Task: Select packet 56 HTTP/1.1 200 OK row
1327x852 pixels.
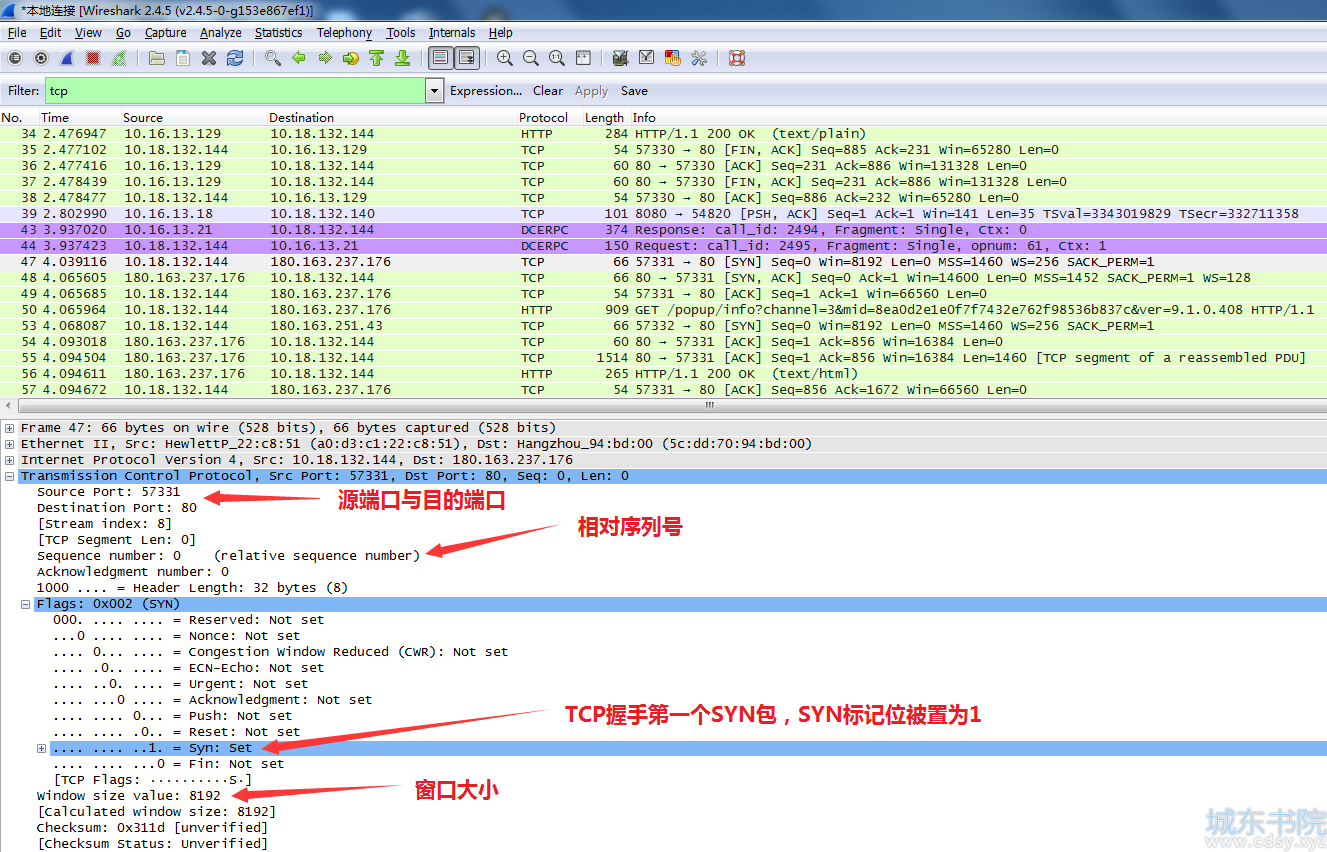Action: pos(663,374)
